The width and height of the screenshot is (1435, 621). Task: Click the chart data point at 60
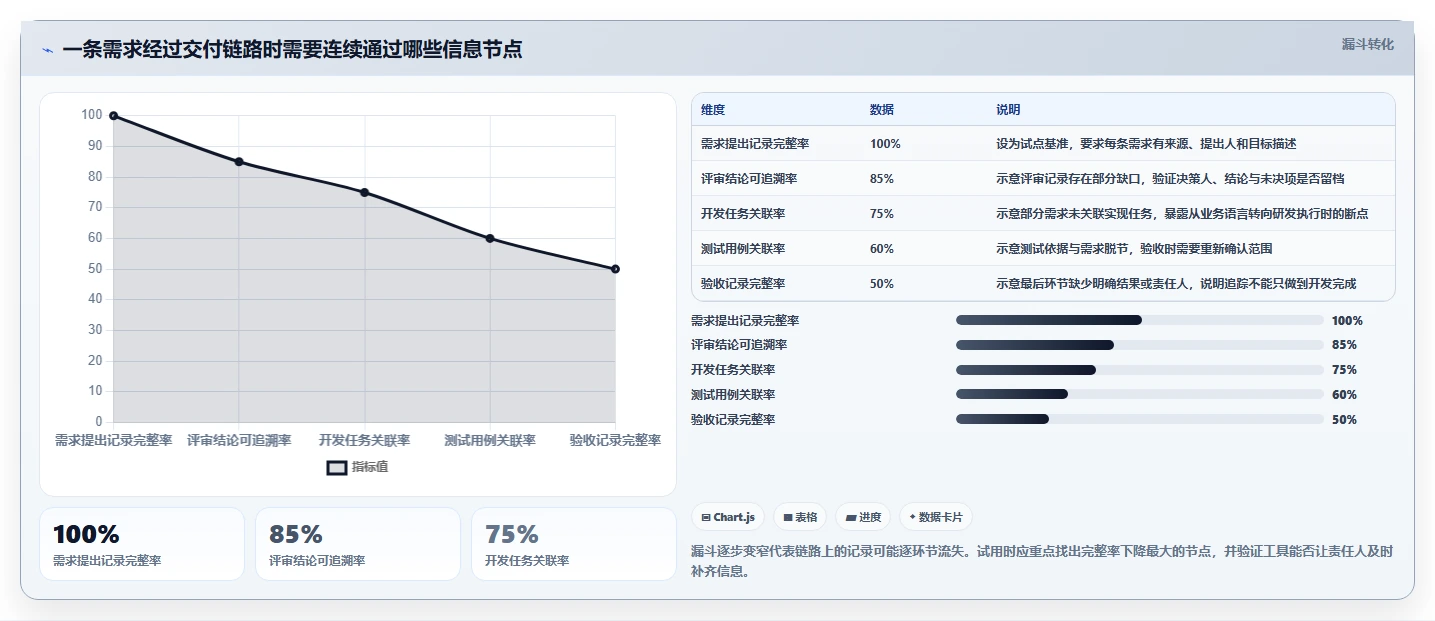pyautogui.click(x=490, y=238)
